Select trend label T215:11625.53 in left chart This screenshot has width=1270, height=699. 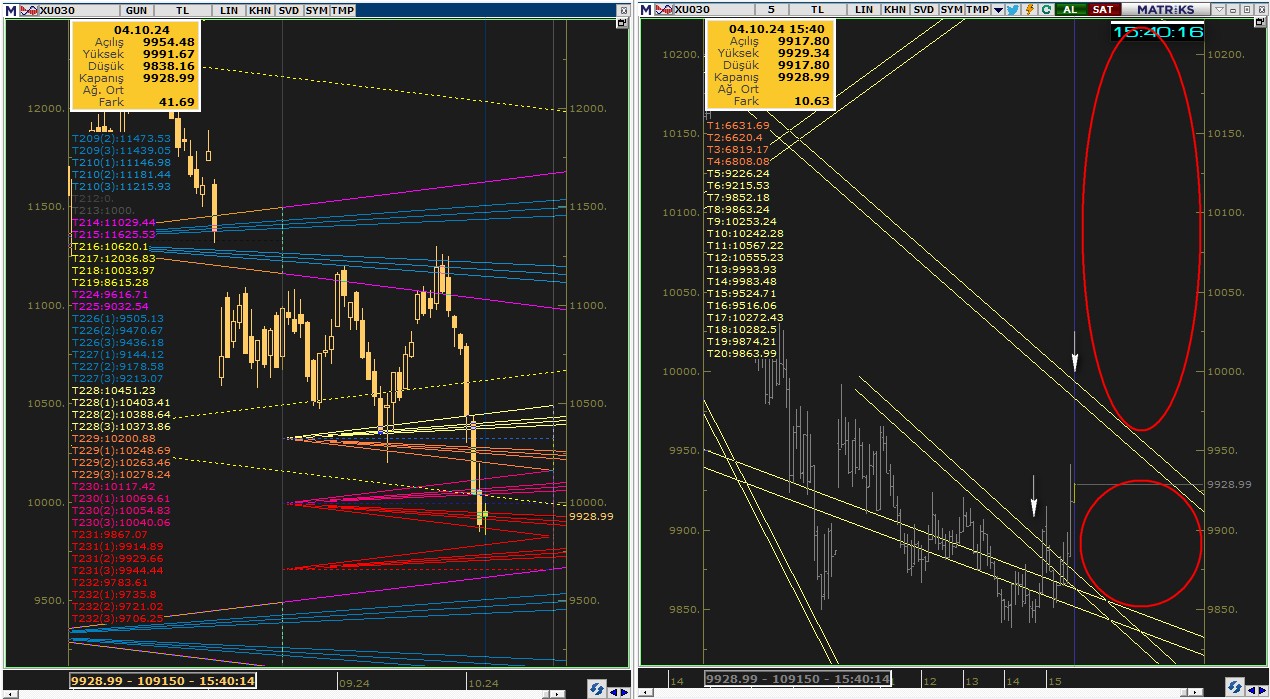pos(113,234)
